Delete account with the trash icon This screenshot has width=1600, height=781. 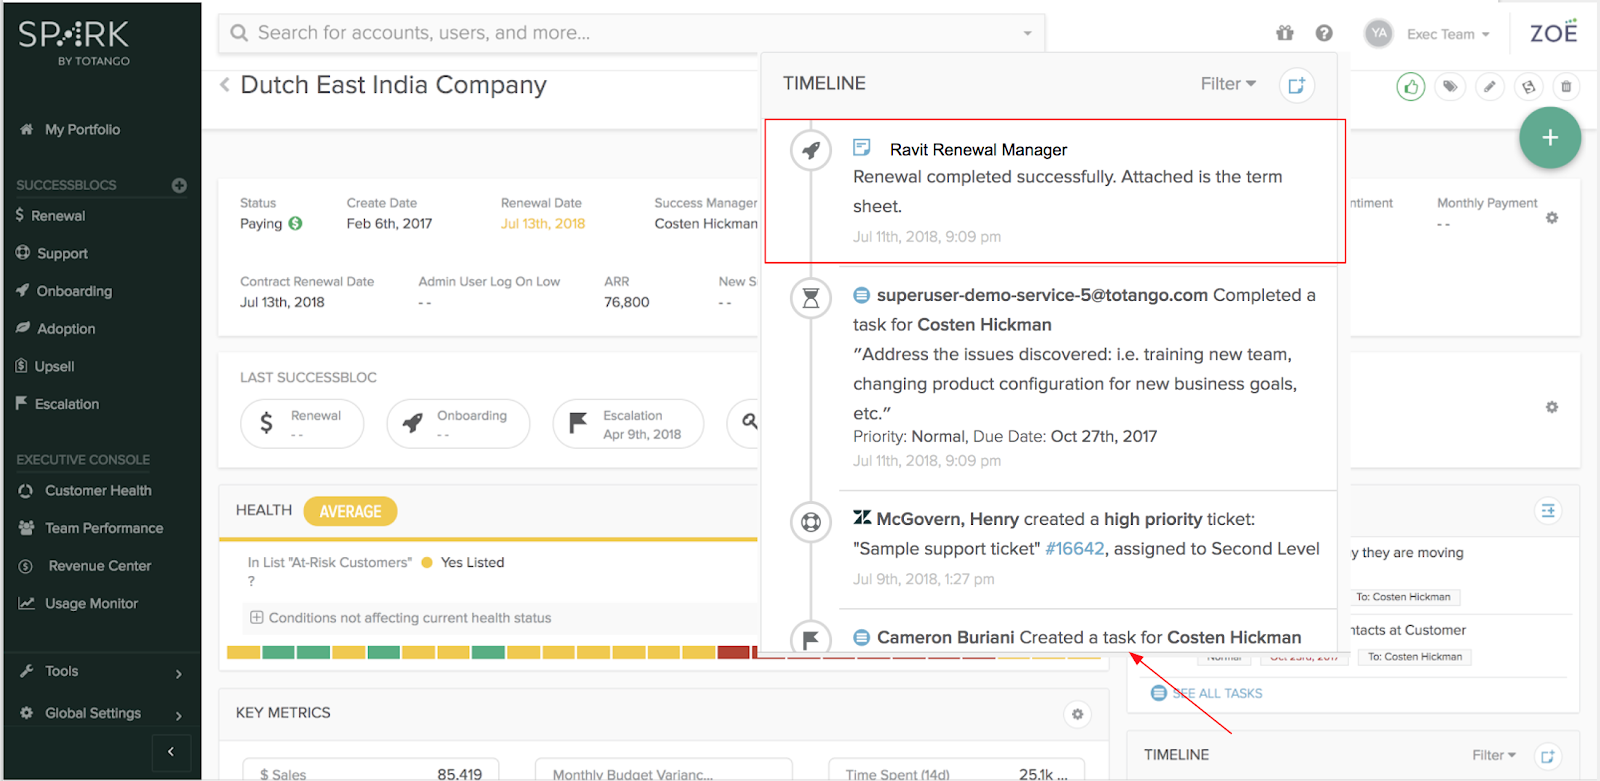[1566, 87]
